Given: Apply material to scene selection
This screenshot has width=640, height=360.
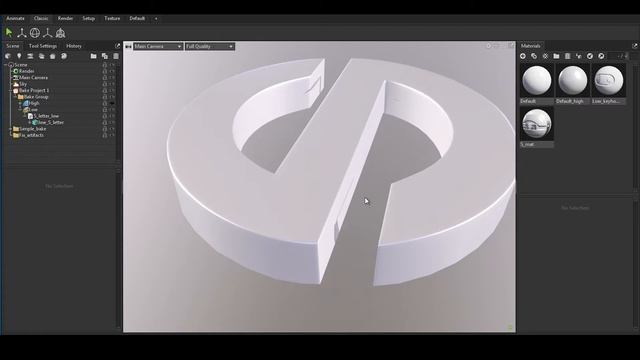Looking at the screenshot, I should 578,56.
